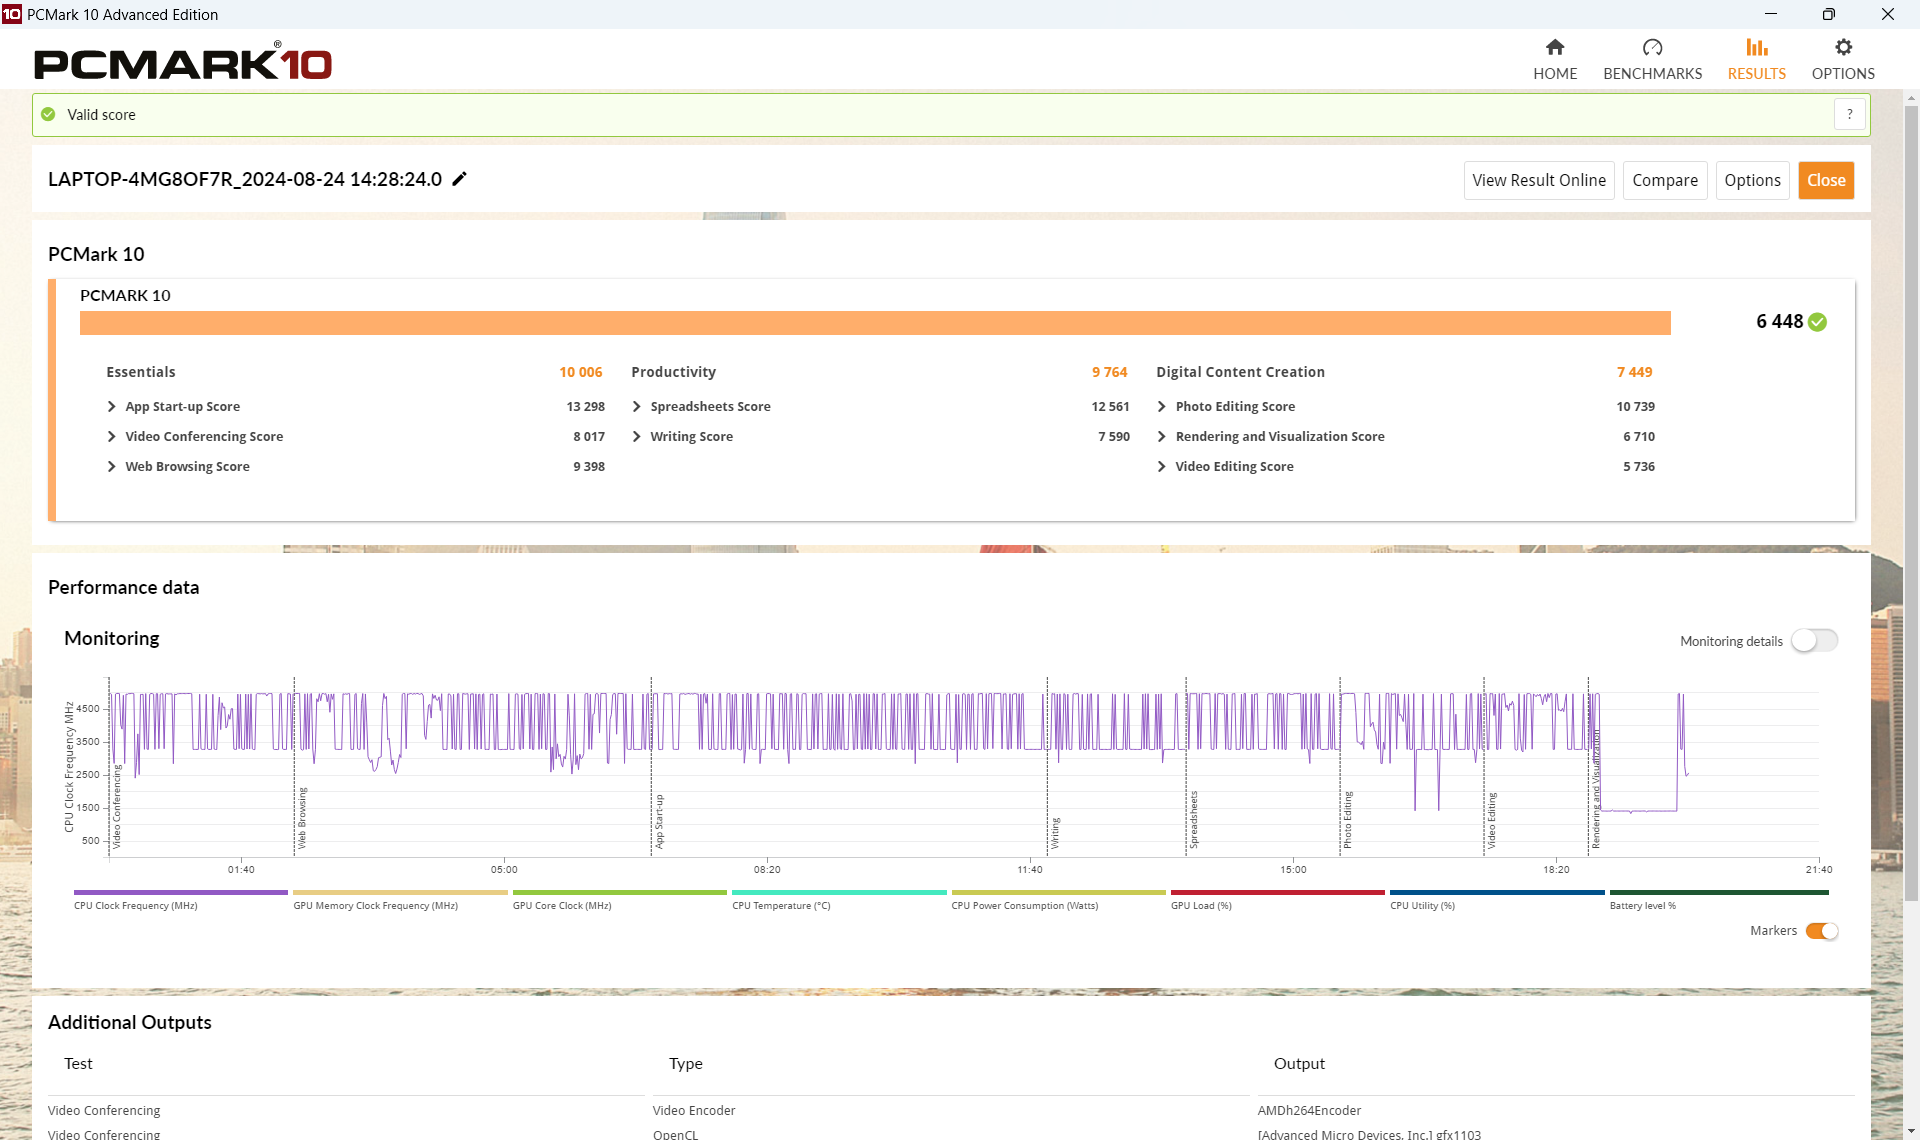Click the Video Conferencing marker in chart

pyautogui.click(x=117, y=807)
